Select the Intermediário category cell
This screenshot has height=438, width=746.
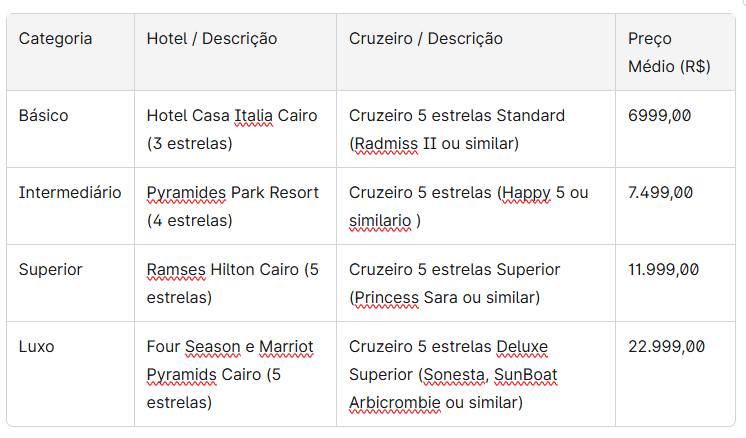point(70,193)
